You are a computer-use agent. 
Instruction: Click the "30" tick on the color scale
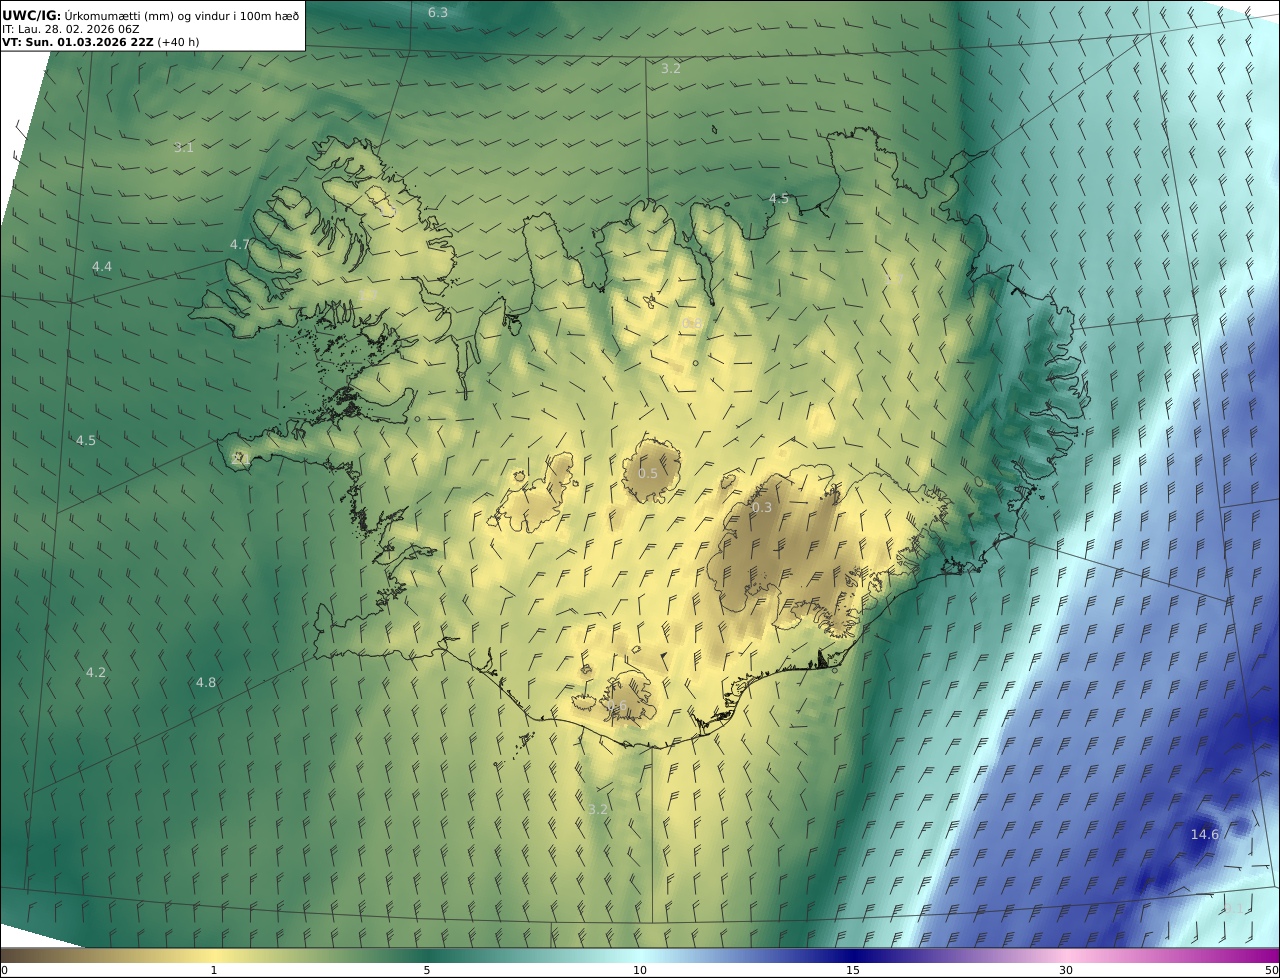tap(1066, 970)
